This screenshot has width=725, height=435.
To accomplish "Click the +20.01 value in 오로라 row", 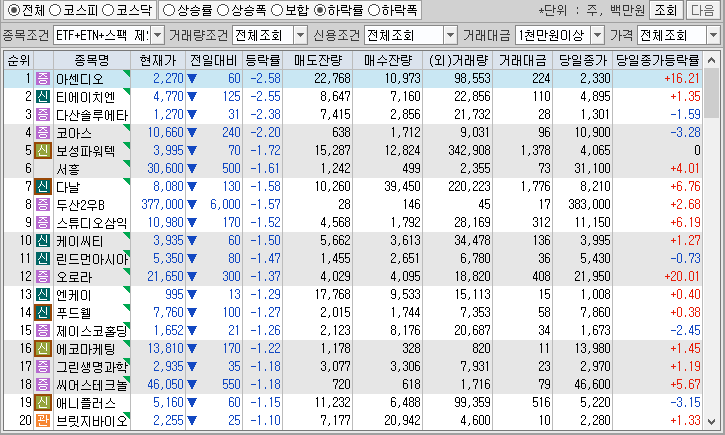I will (x=682, y=276).
